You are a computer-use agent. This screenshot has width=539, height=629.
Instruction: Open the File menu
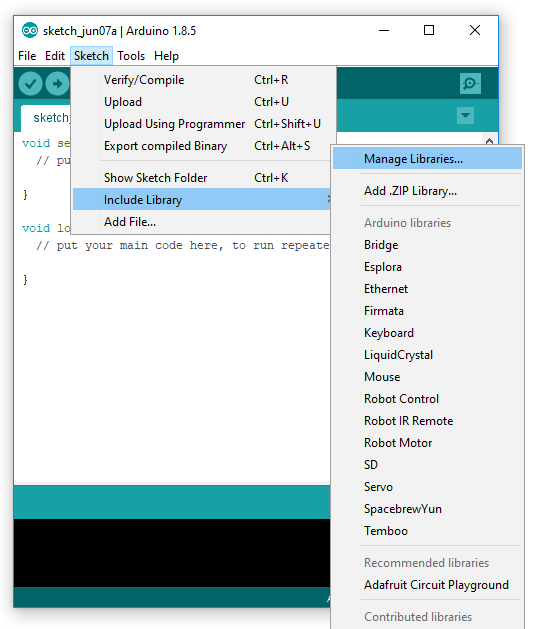coord(27,56)
